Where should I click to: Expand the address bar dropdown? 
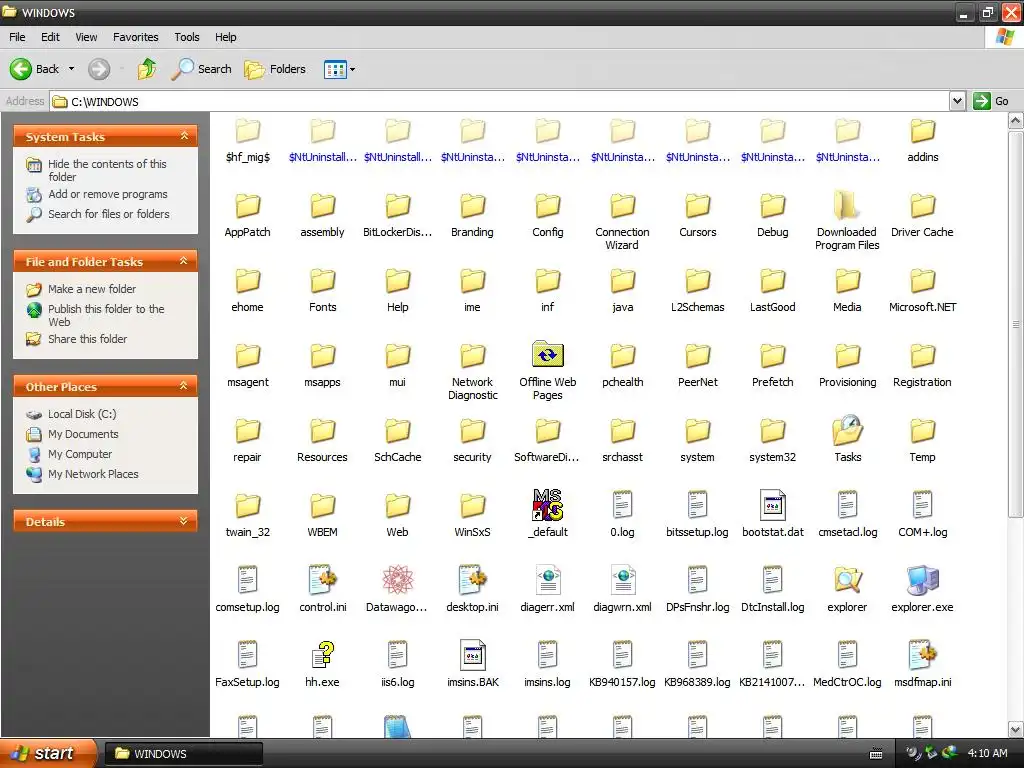pyautogui.click(x=957, y=101)
